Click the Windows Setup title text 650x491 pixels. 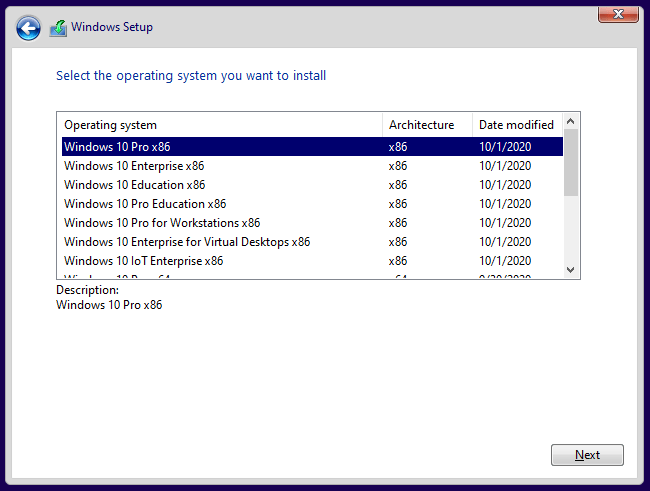[x=112, y=28]
